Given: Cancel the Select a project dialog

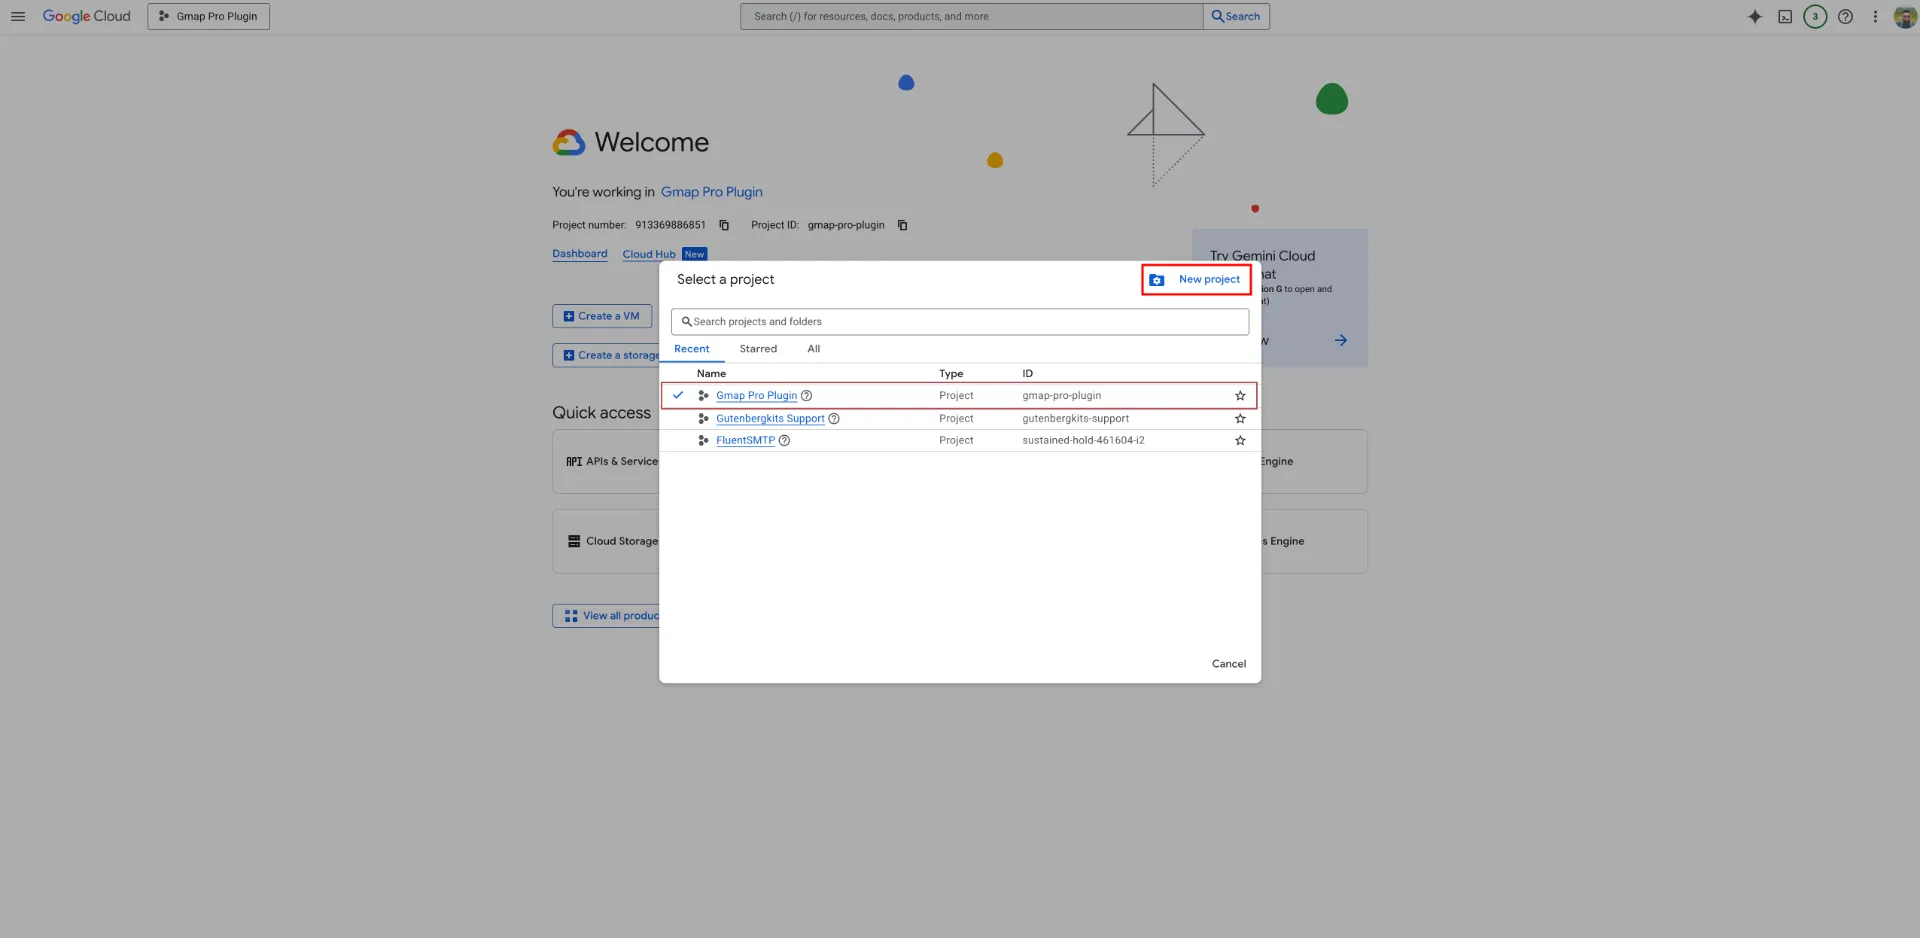Looking at the screenshot, I should [x=1229, y=664].
